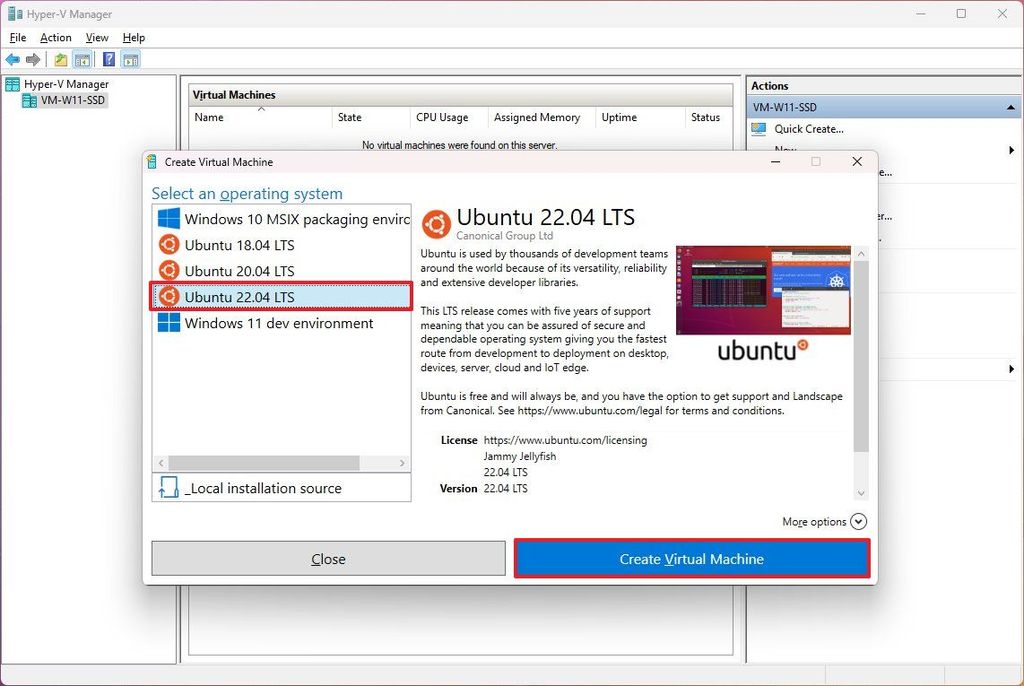1024x686 pixels.
Task: Select Hyper-V Manager tree root label
Action: (x=66, y=84)
